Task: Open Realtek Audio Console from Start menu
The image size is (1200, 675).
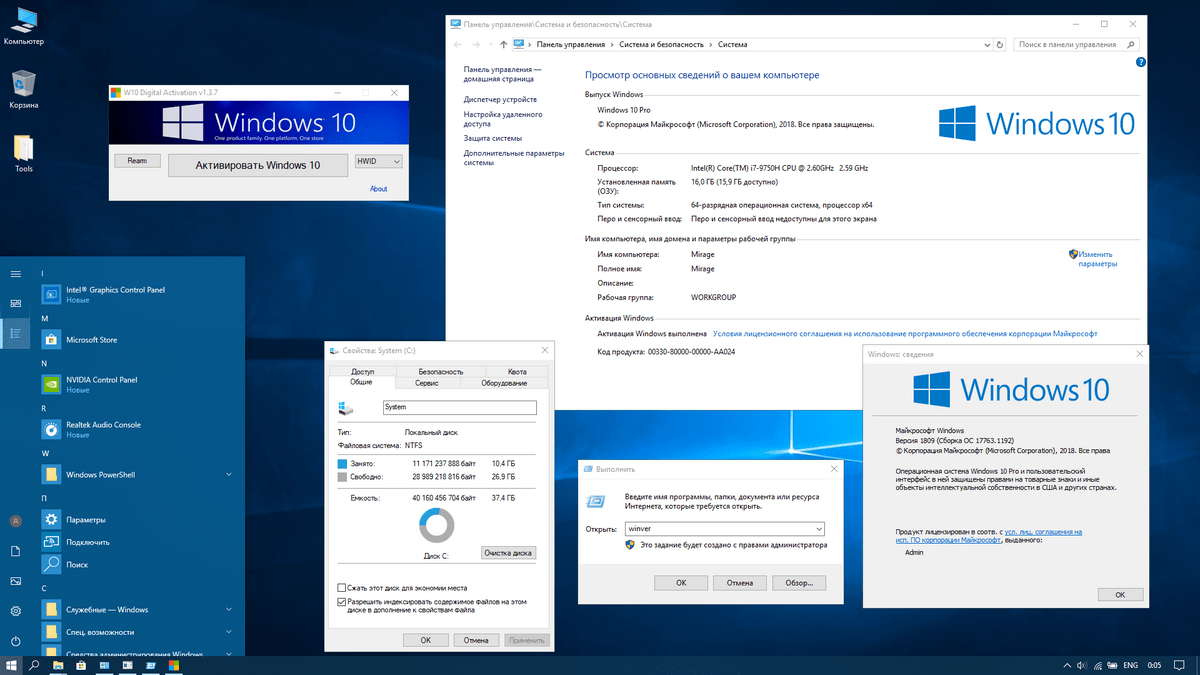Action: (x=137, y=429)
